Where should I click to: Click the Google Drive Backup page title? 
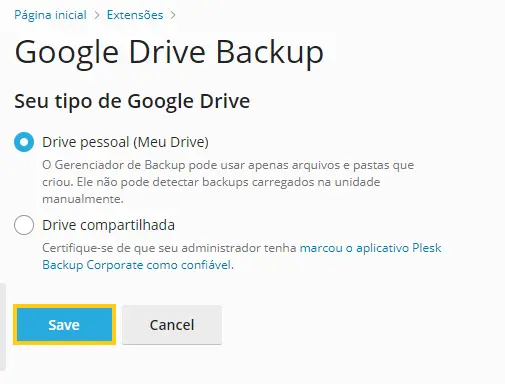click(x=169, y=53)
